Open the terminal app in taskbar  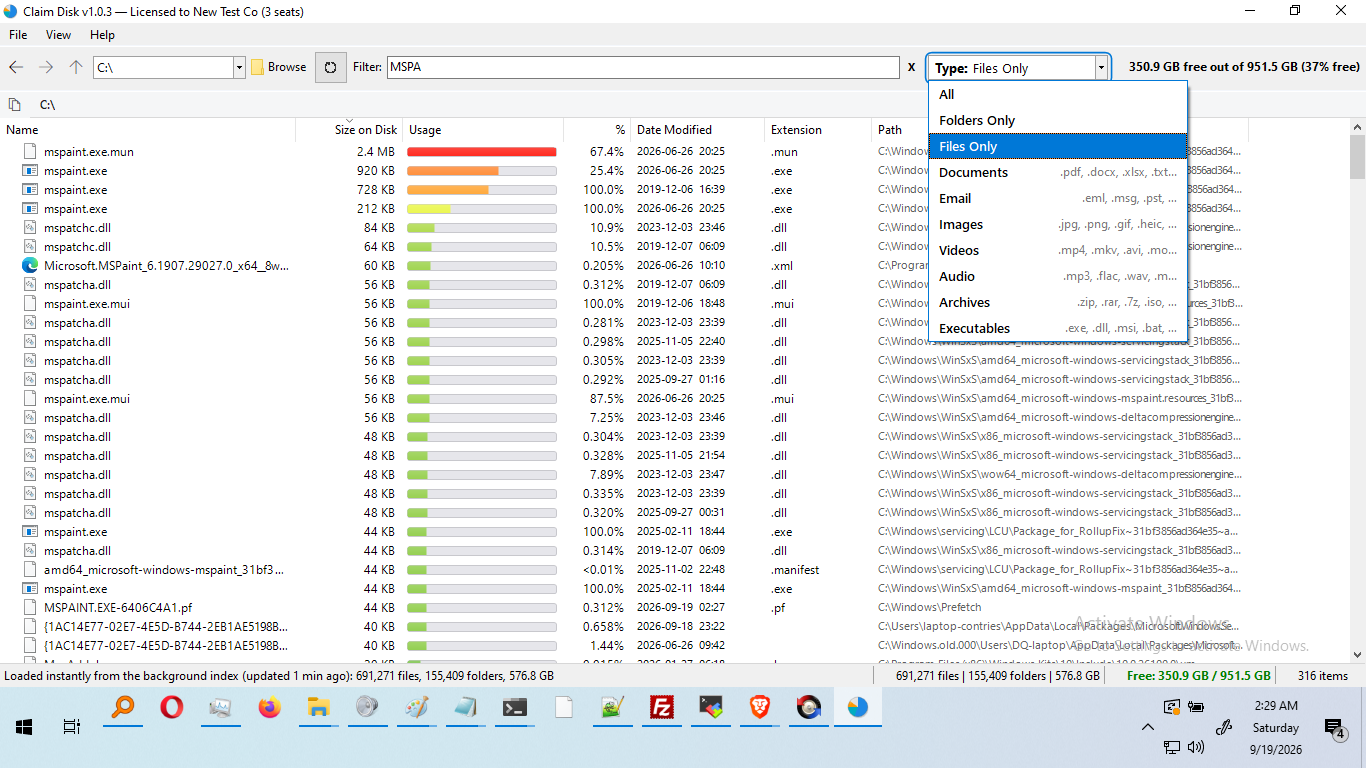tap(514, 708)
